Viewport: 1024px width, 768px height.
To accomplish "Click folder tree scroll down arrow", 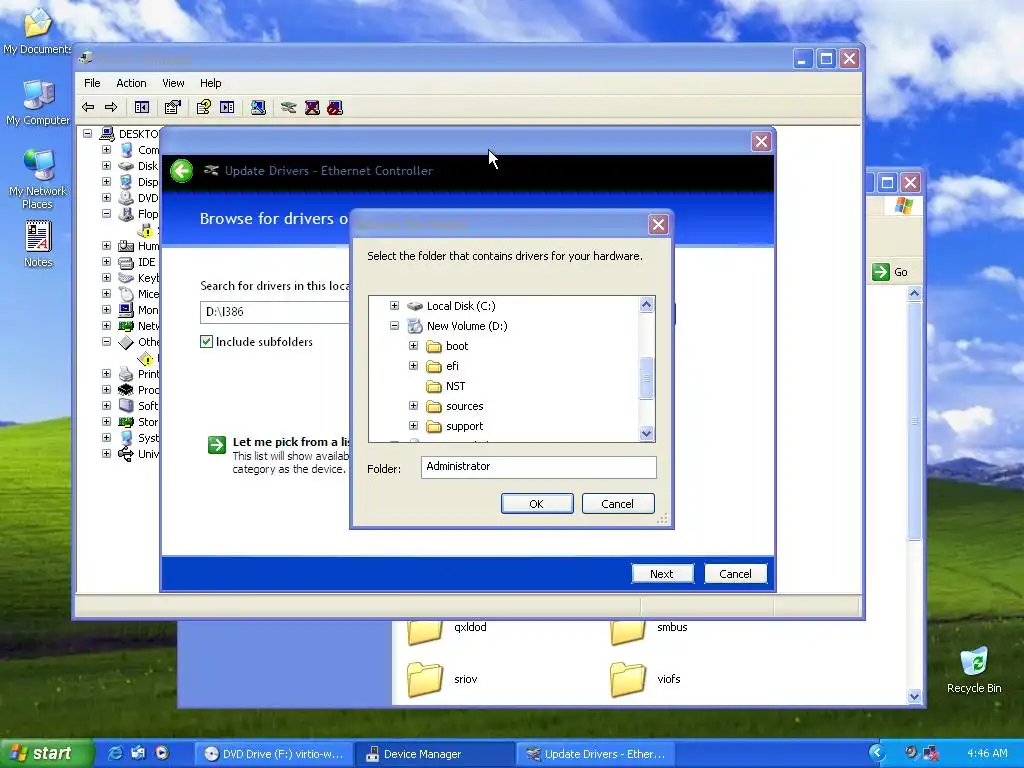I will tap(647, 433).
